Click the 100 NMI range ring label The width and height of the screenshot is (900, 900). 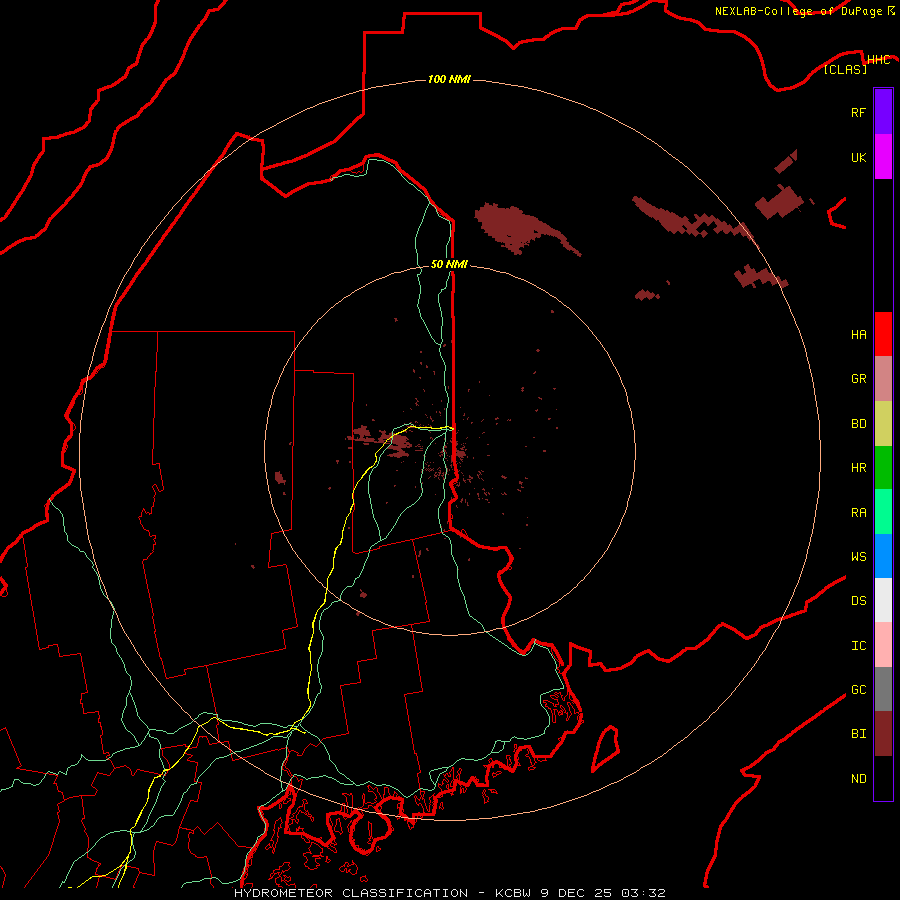(x=449, y=79)
